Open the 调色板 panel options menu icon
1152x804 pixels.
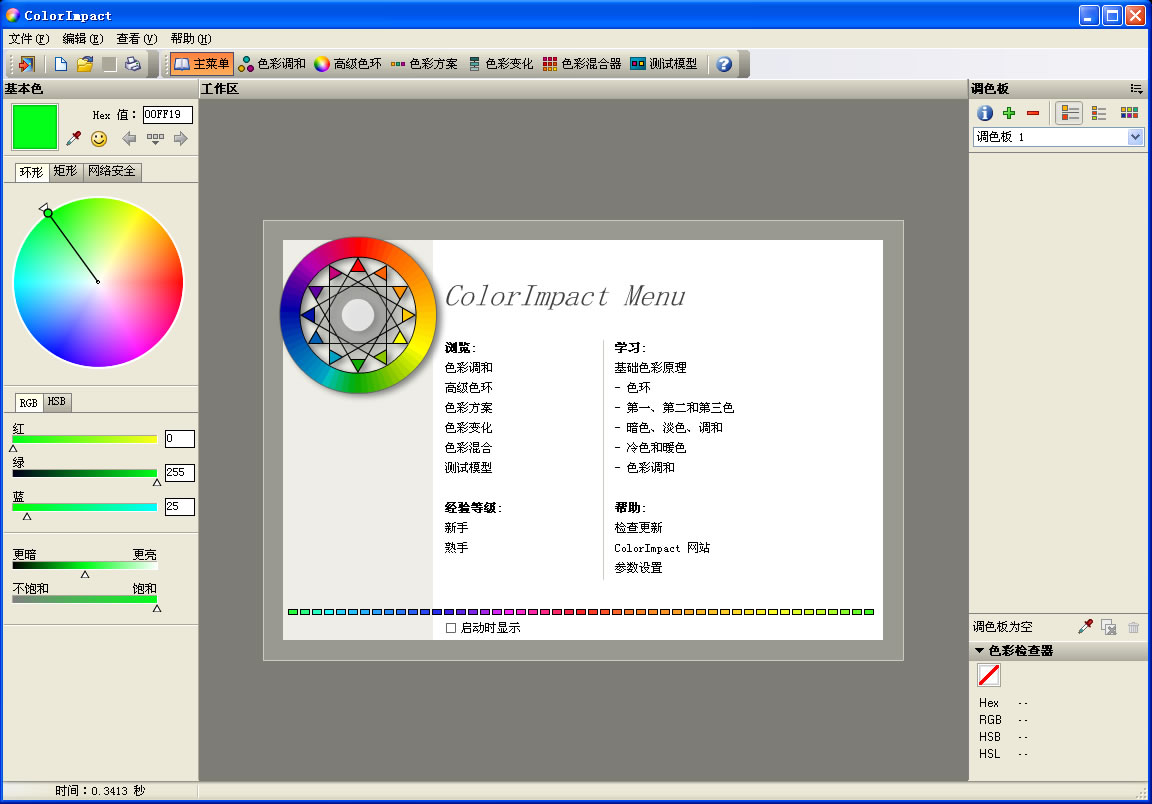click(1136, 89)
